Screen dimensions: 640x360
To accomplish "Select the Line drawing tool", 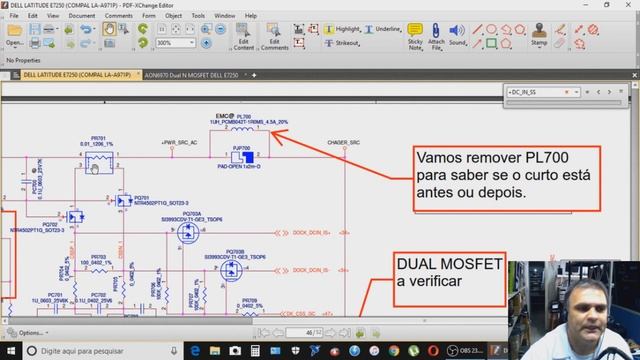I will pyautogui.click(x=477, y=29).
